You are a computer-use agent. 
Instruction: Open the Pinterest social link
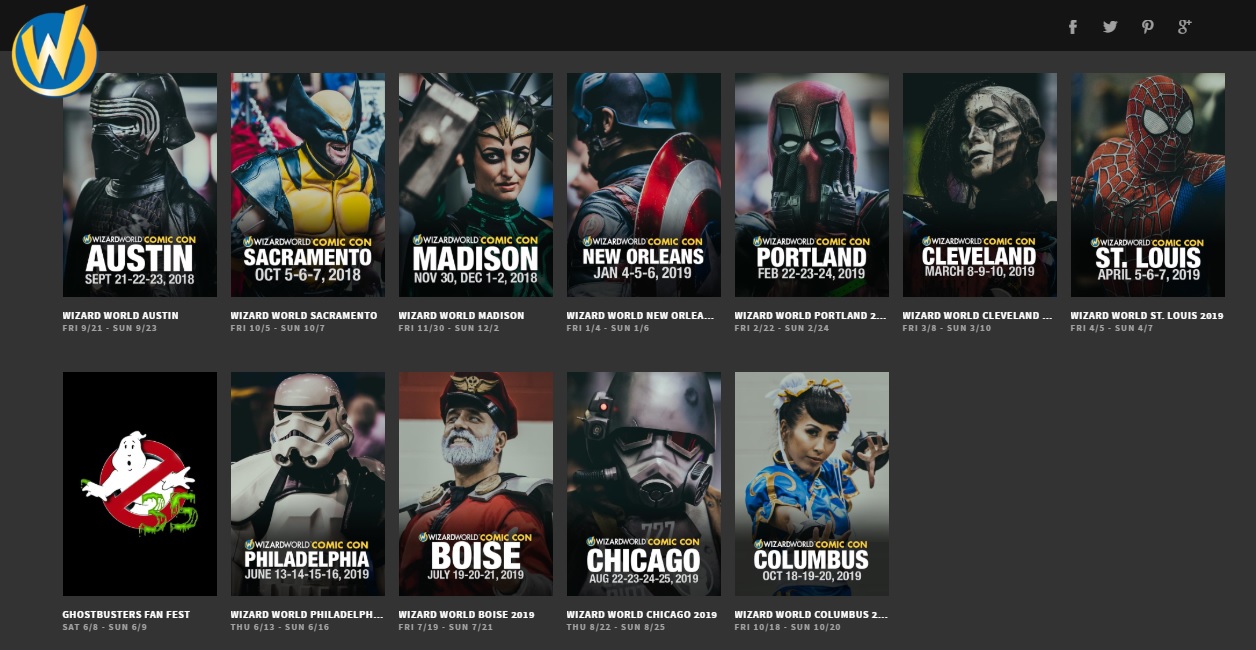coord(1147,27)
